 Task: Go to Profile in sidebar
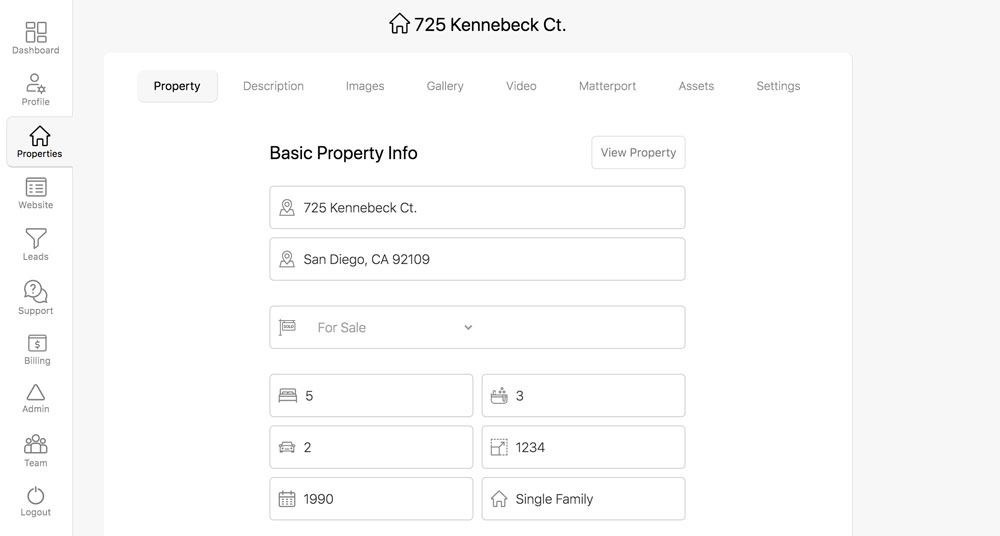click(36, 84)
